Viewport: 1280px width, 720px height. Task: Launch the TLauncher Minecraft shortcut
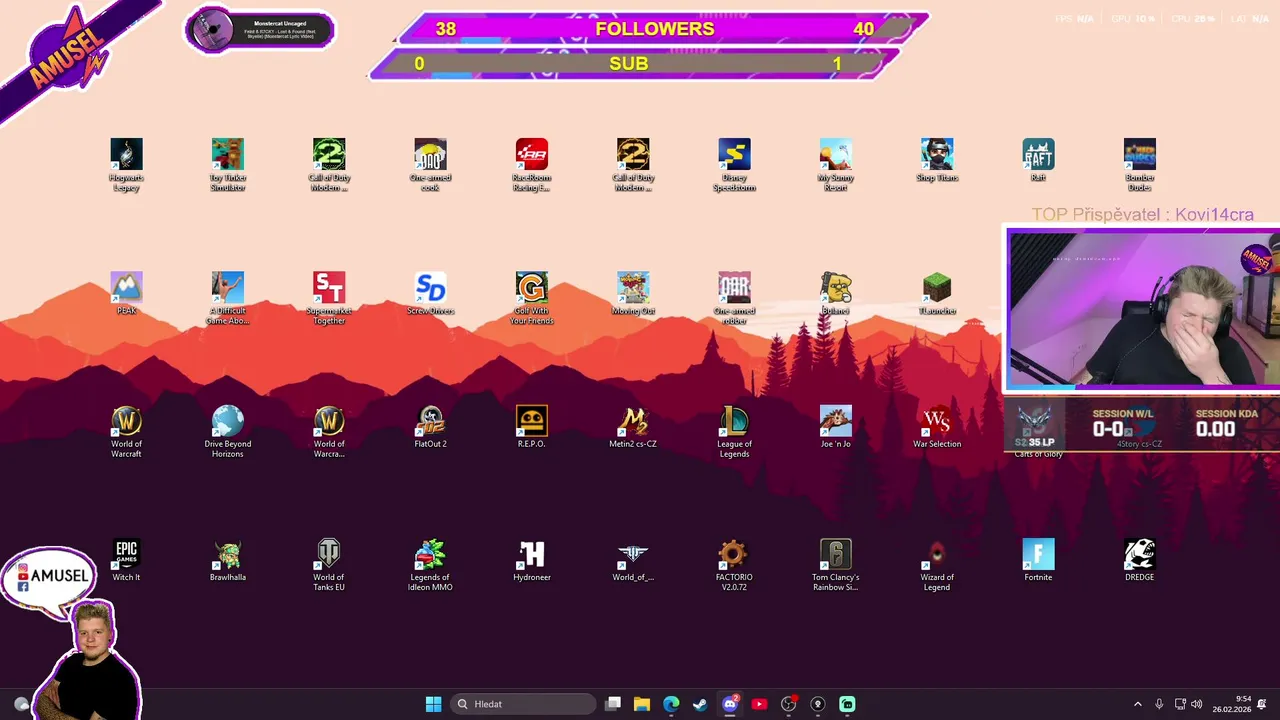pos(937,294)
